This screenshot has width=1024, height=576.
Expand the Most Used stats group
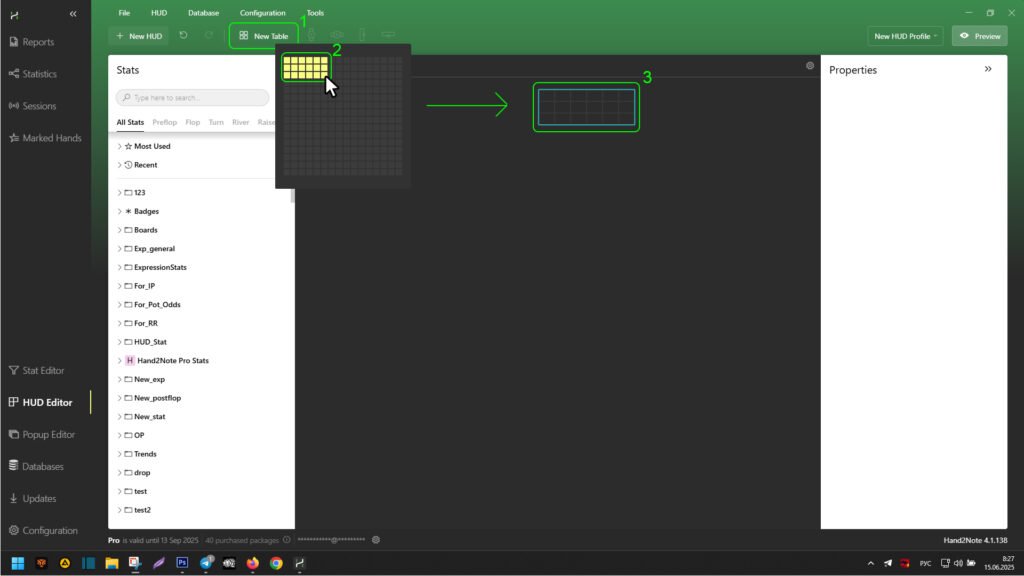[120, 146]
